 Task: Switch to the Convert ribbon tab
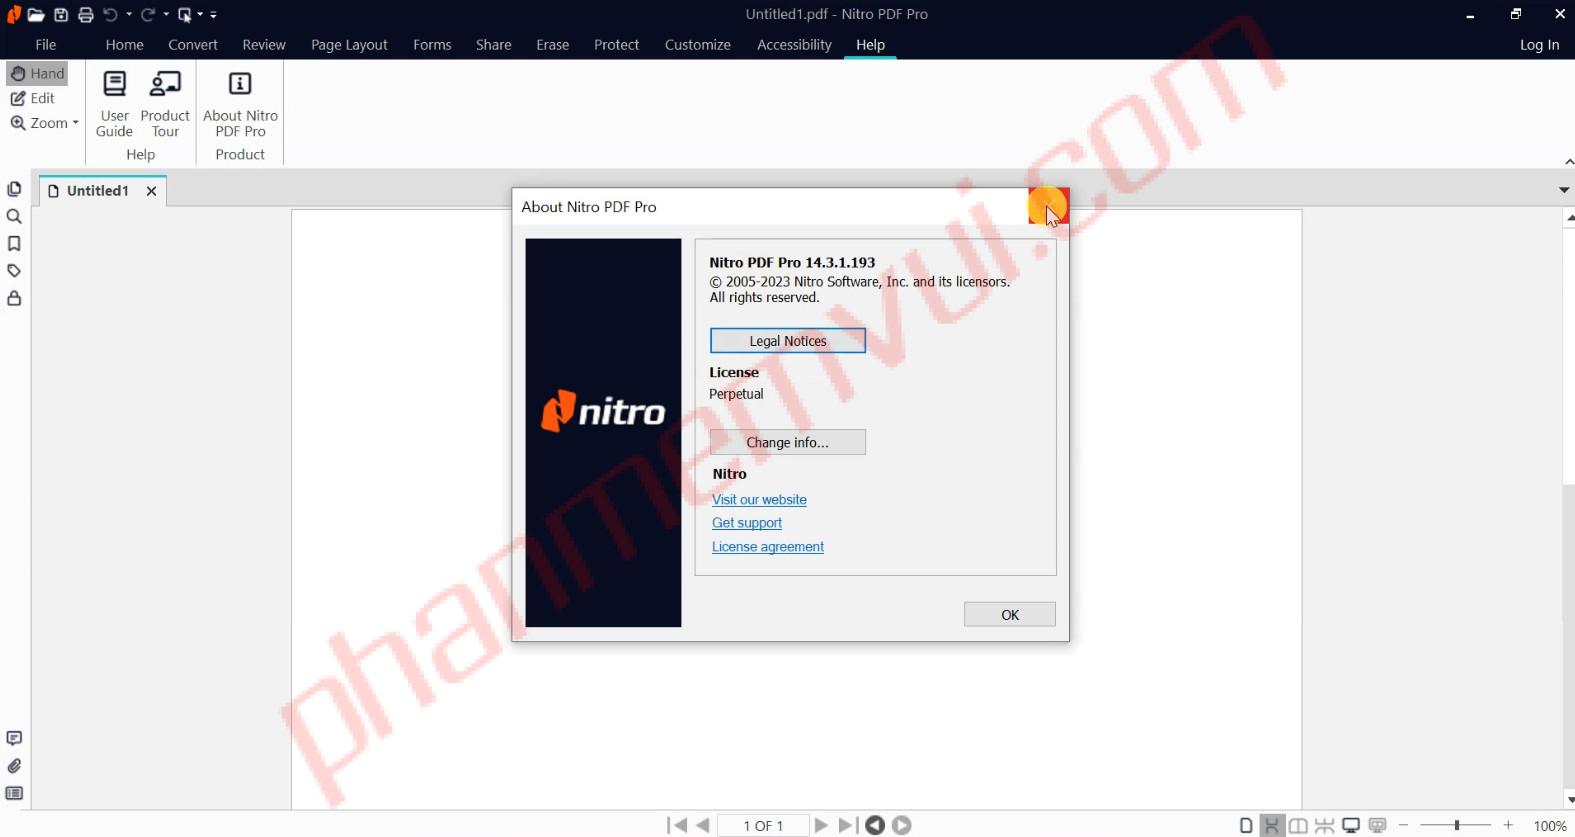(193, 45)
